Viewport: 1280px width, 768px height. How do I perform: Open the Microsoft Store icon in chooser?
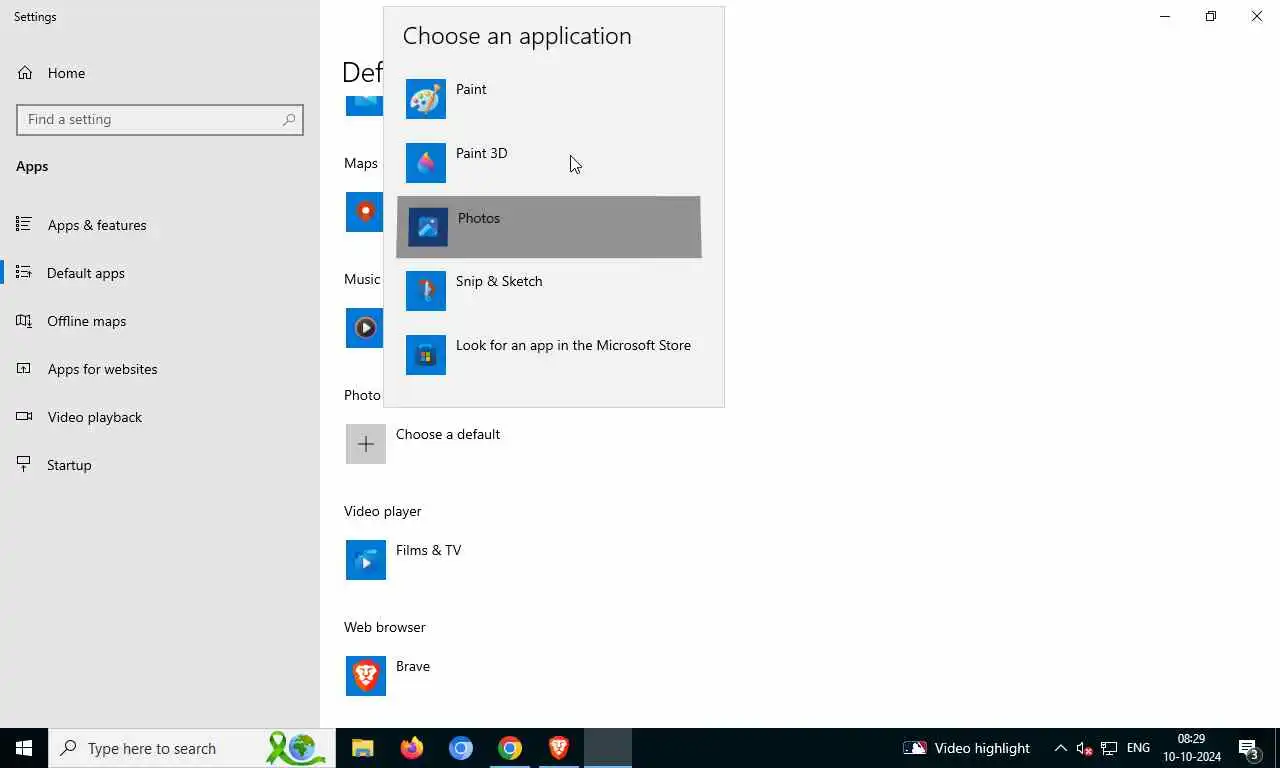[x=426, y=355]
